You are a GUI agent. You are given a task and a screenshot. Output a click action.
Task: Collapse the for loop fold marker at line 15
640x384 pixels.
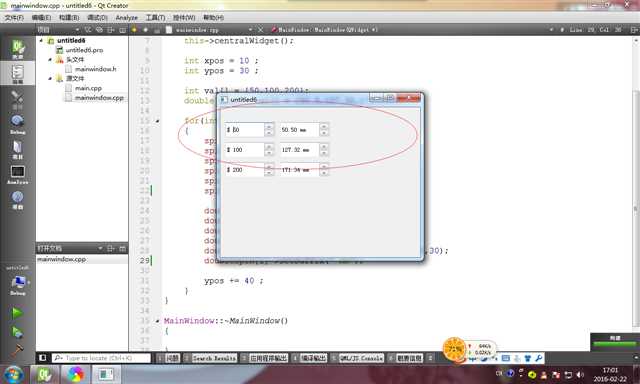[x=157, y=121]
